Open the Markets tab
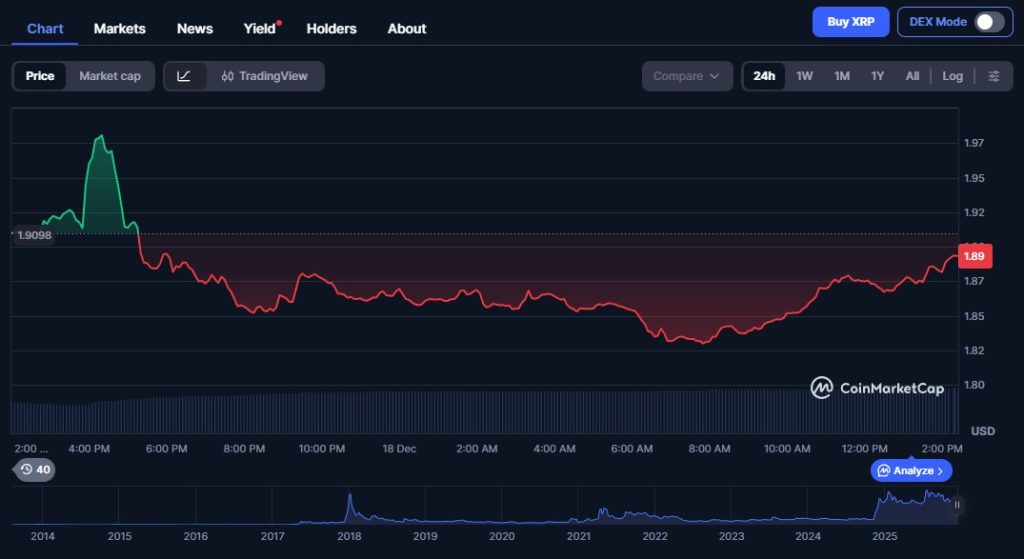The image size is (1024, 559). point(119,28)
